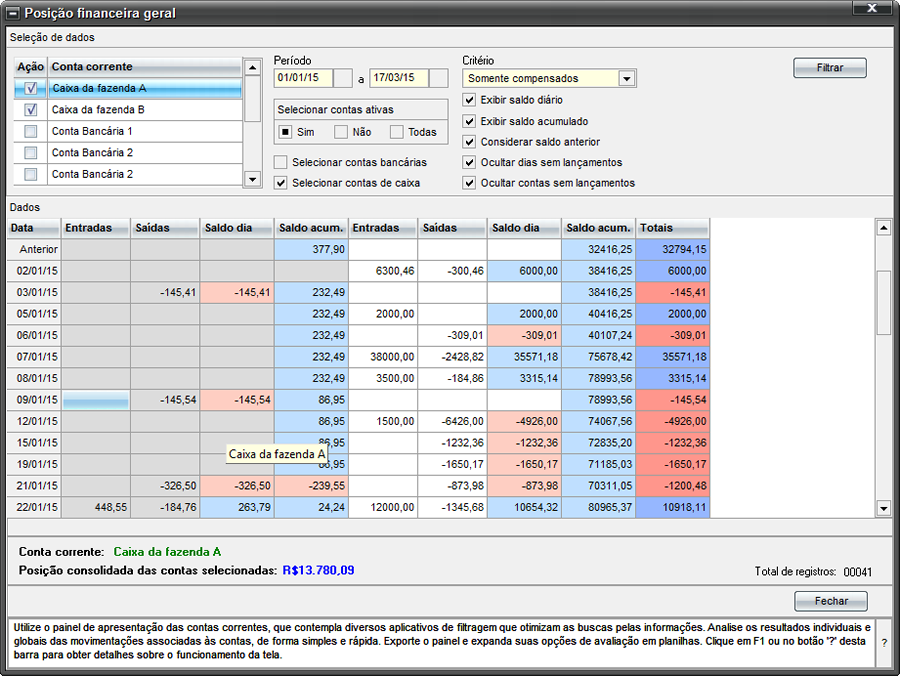Image resolution: width=900 pixels, height=676 pixels.
Task: Toggle Exibir saldo diário
Action: click(469, 100)
